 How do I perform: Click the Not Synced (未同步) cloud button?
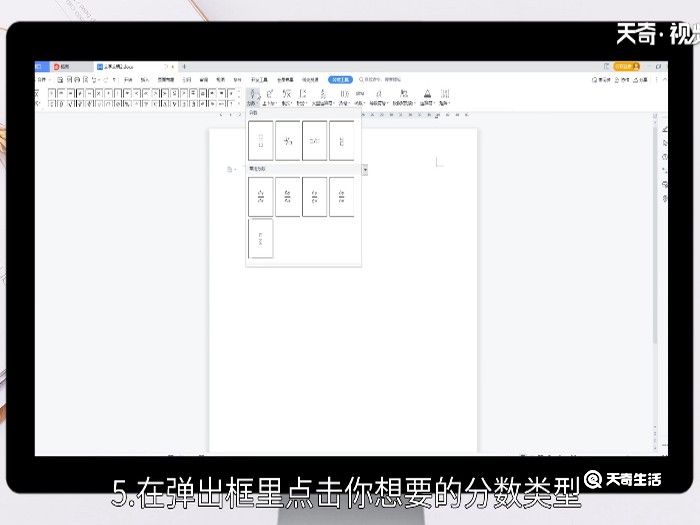[x=601, y=79]
